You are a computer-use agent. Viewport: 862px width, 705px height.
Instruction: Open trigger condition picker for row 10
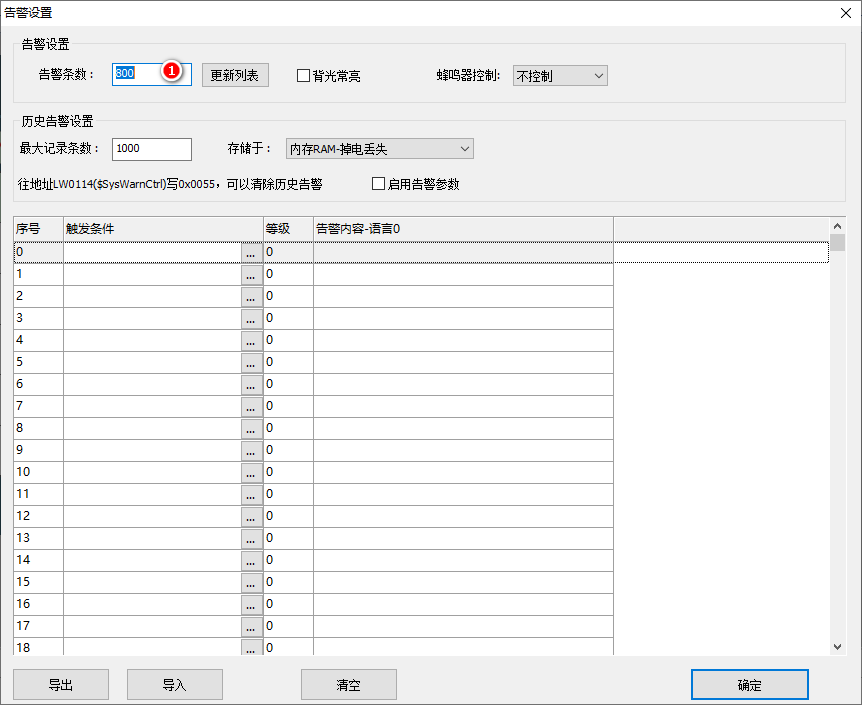(x=251, y=473)
